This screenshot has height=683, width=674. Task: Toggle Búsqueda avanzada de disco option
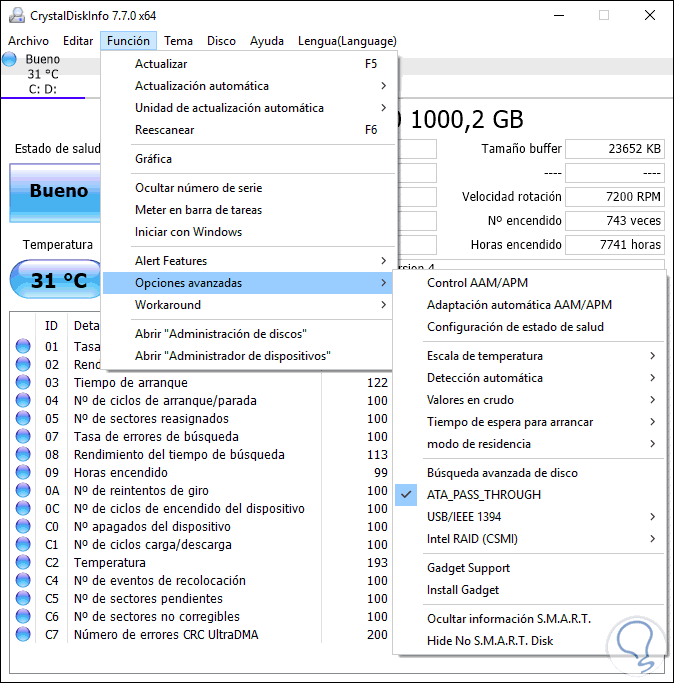click(529, 473)
